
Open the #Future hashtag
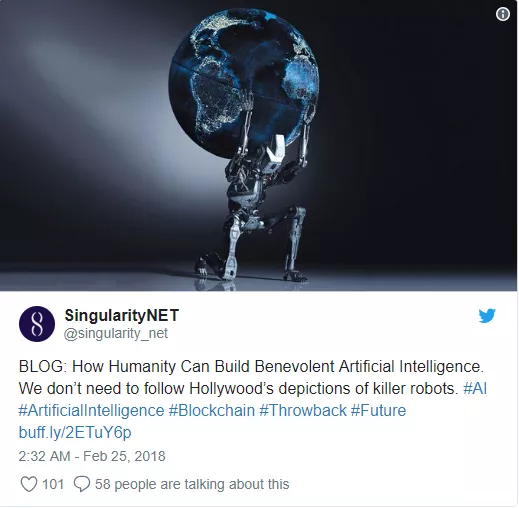click(x=378, y=410)
